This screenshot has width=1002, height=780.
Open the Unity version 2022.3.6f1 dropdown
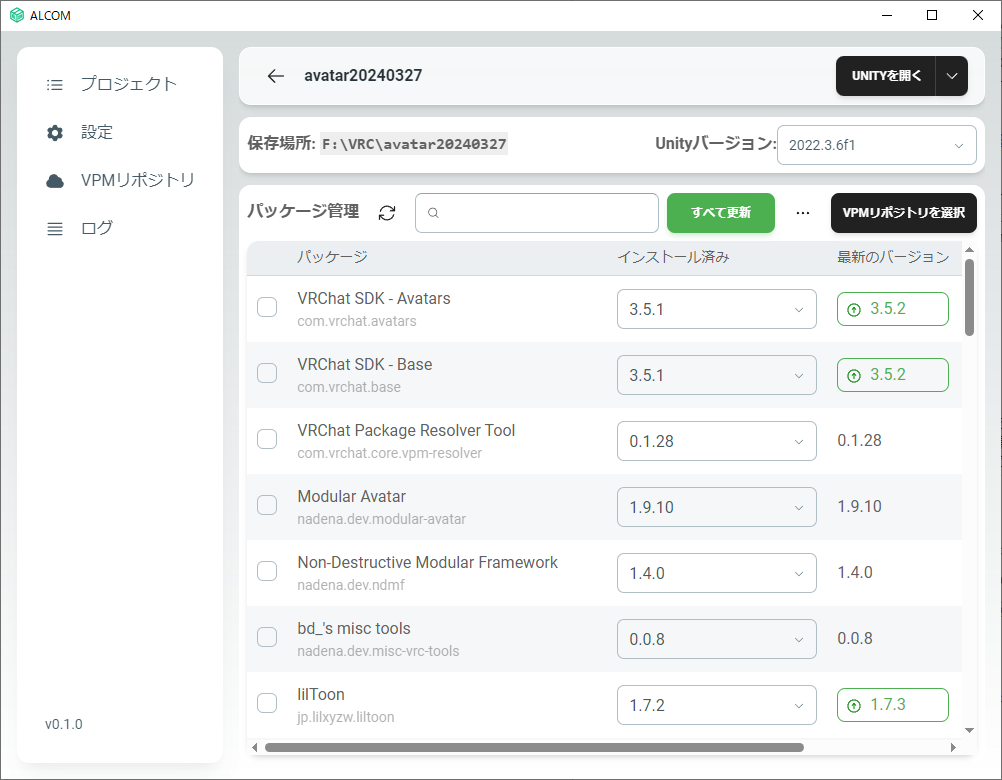(x=876, y=145)
